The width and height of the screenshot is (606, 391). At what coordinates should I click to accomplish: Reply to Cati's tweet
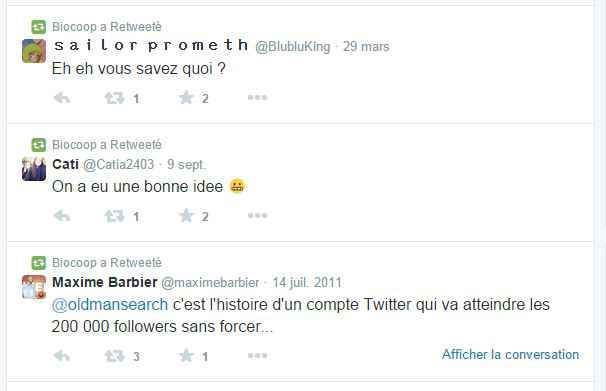coord(62,216)
